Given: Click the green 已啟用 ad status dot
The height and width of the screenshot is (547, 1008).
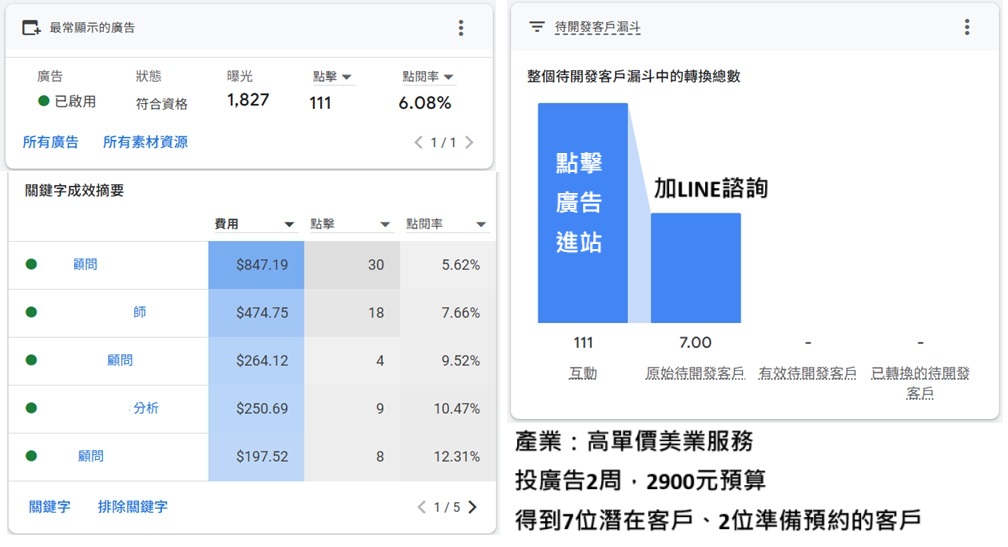Looking at the screenshot, I should point(43,101).
